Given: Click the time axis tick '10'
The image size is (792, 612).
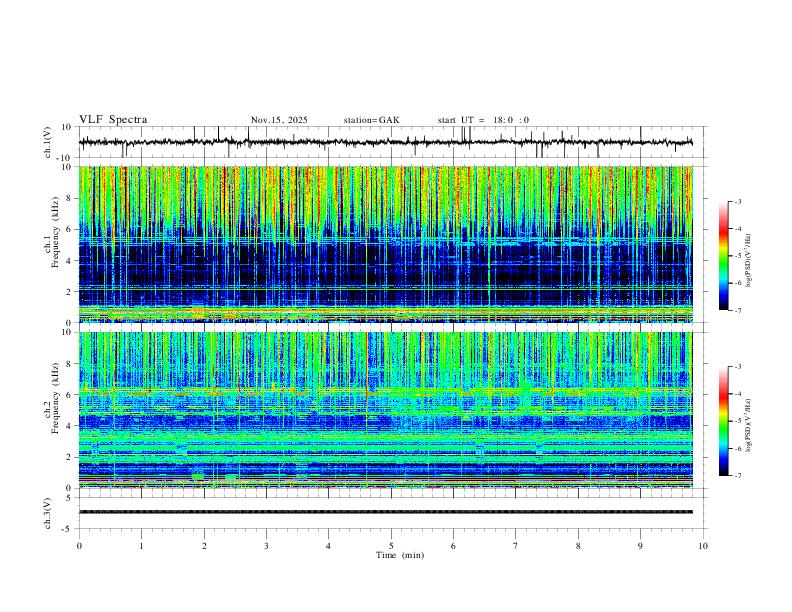Looking at the screenshot, I should click(x=703, y=546).
